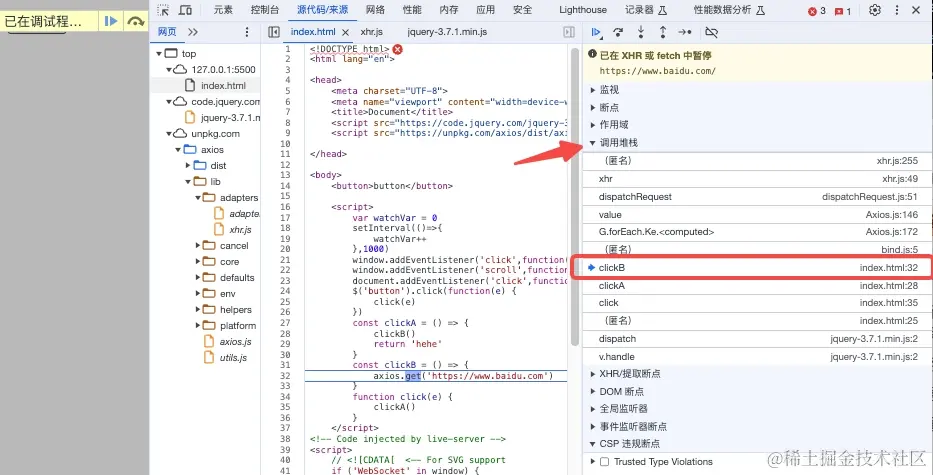933x475 pixels.
Task: Open the 性能数据分析 tab
Action: pos(729,10)
